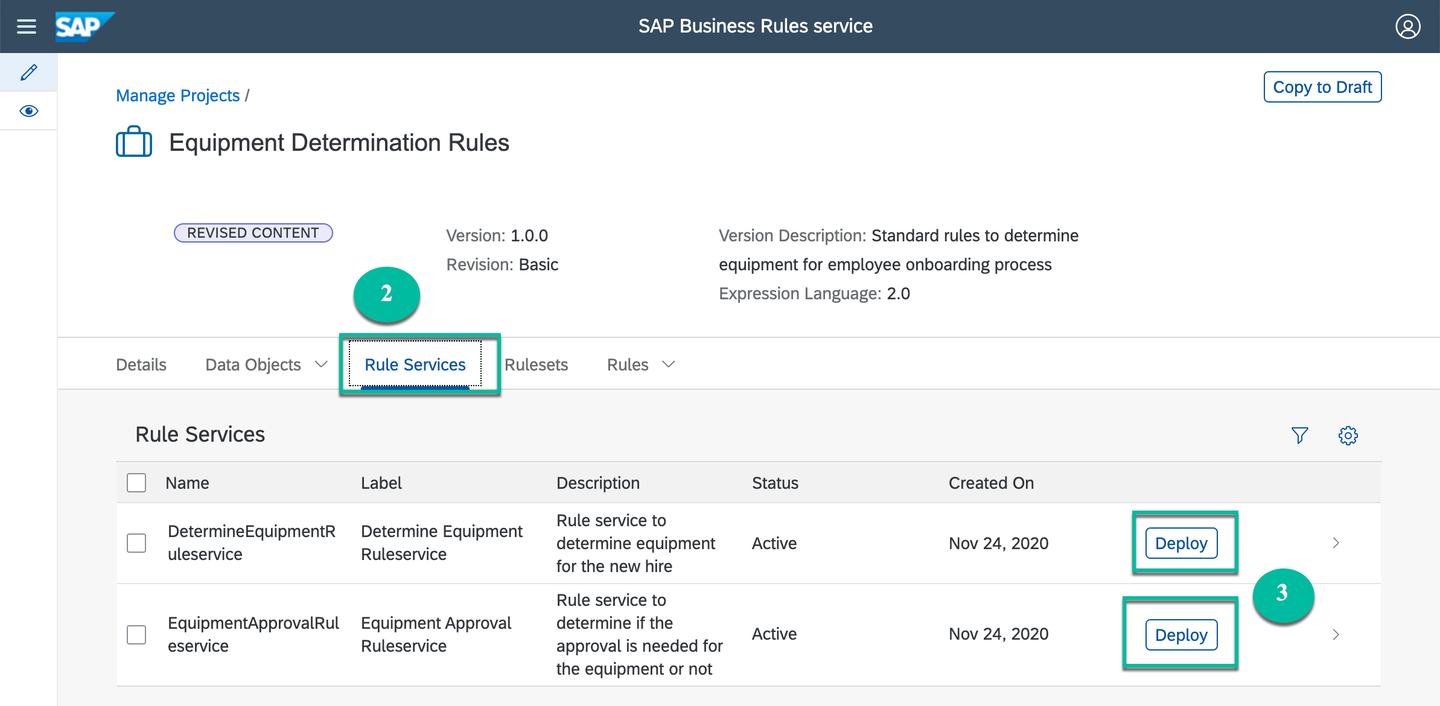Switch to the Data Objects tab

[x=253, y=365]
